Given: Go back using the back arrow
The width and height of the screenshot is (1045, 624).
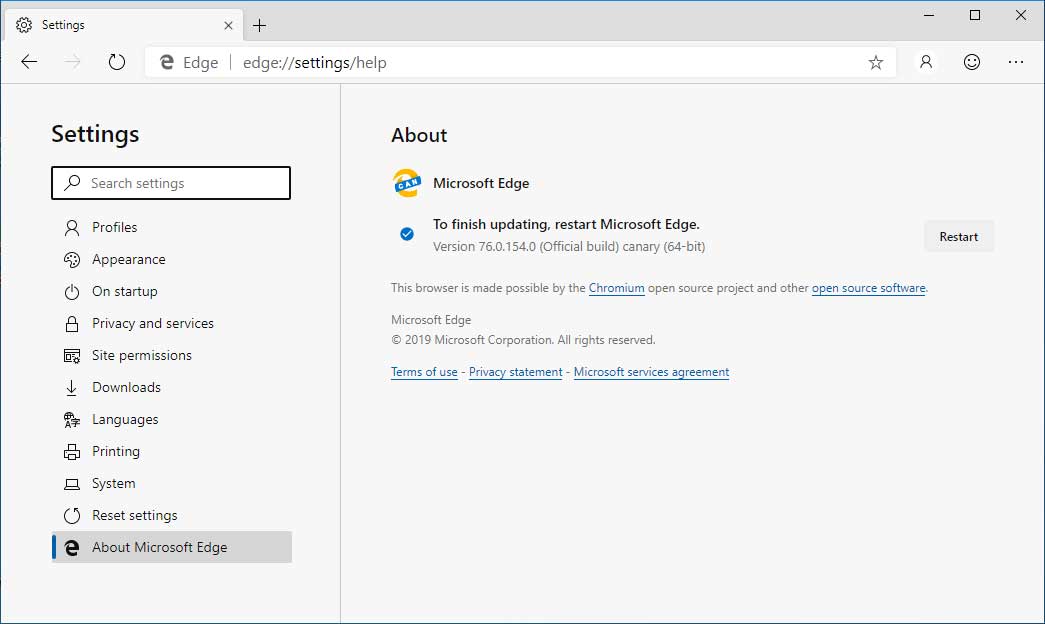Looking at the screenshot, I should click(x=29, y=62).
